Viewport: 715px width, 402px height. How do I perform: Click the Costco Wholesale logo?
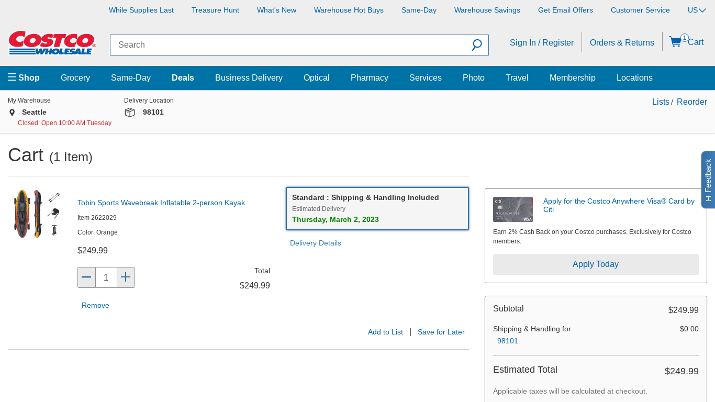(x=52, y=43)
